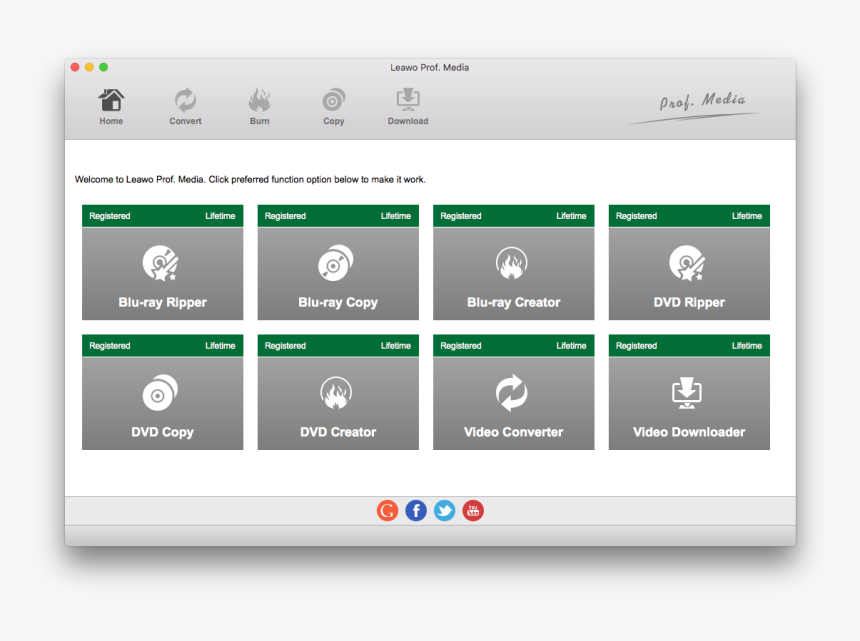Click "Registered" on the Video Downloader tile
Screen dimensions: 860x641
[636, 346]
